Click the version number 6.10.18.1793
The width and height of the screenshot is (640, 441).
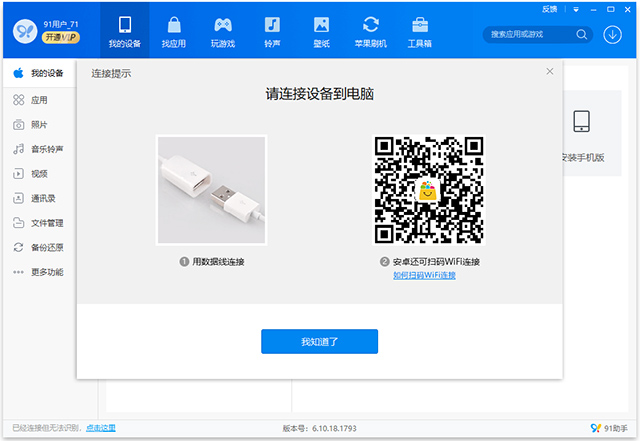pos(334,428)
